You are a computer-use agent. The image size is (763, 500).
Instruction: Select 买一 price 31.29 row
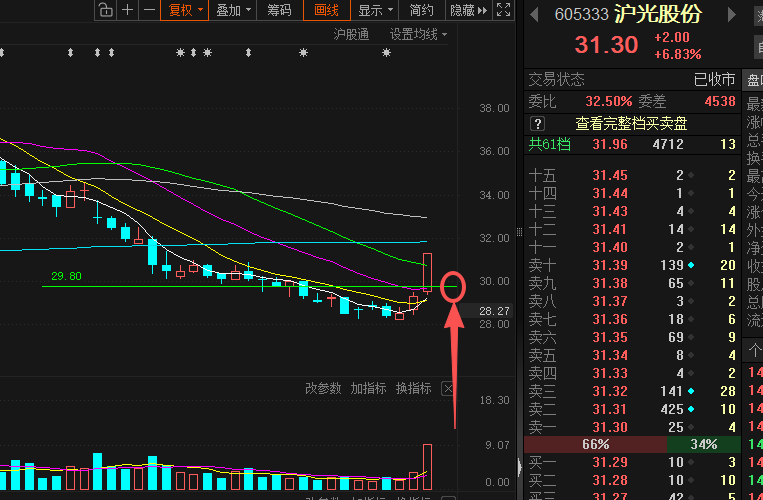tap(632, 462)
